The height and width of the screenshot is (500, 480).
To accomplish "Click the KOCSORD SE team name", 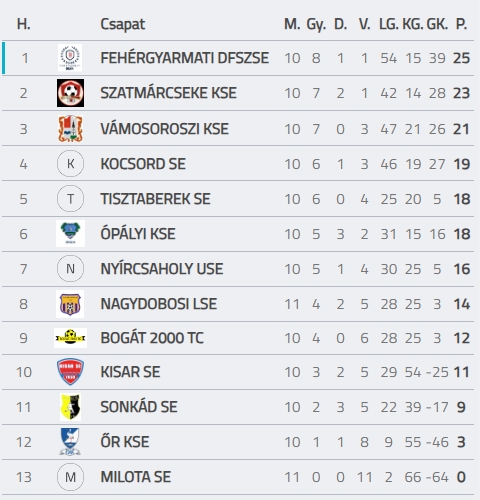I will [143, 164].
